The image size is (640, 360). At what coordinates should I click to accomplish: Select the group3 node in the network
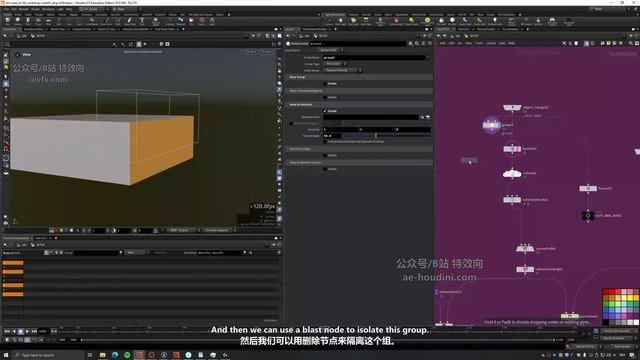tap(491, 125)
